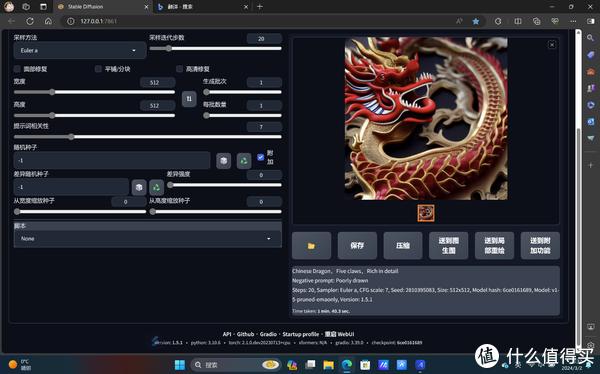Image resolution: width=600 pixels, height=374 pixels.
Task: Click the green recycle seed icon
Action: point(244,161)
